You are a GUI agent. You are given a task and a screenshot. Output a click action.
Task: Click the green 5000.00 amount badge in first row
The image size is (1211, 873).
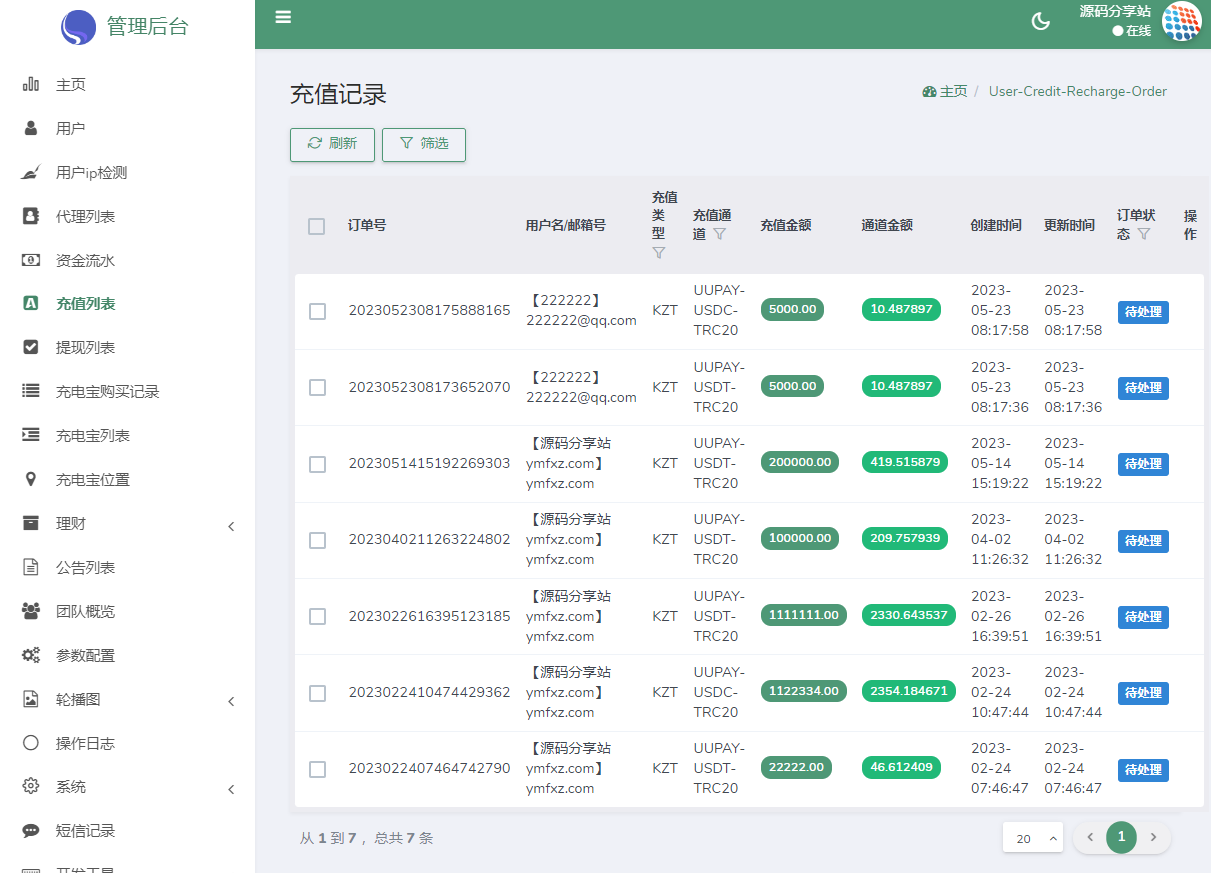coord(792,310)
